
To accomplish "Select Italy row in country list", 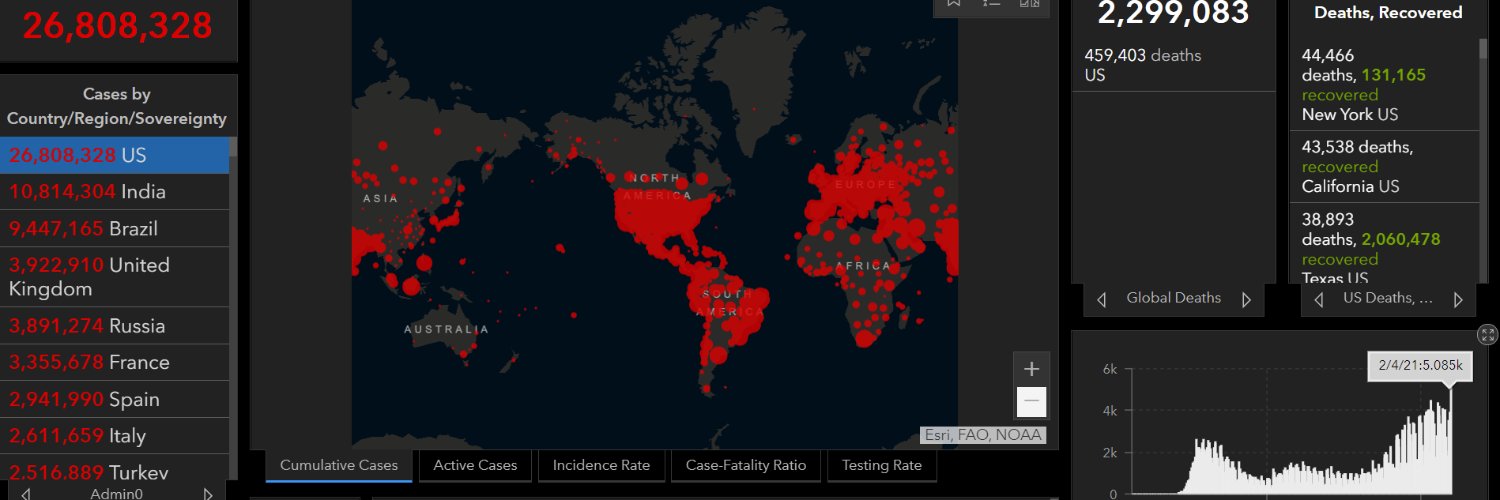I will tap(114, 436).
